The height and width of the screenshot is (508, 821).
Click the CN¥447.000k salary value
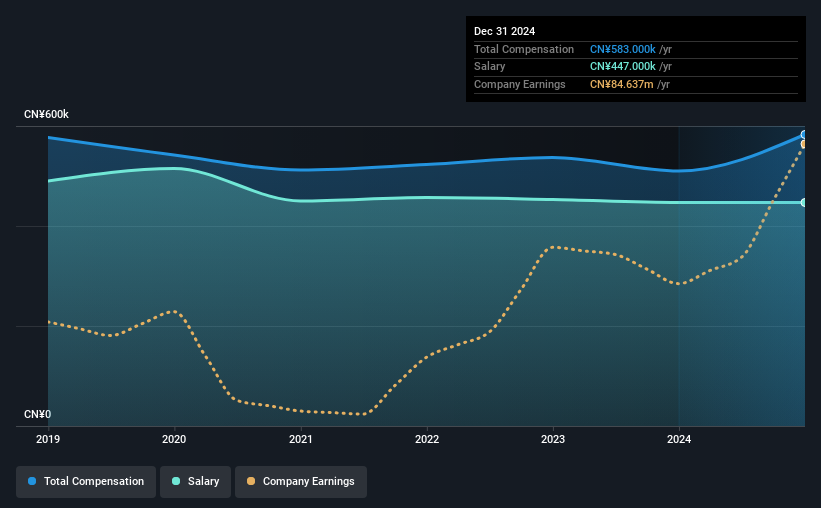pos(623,67)
